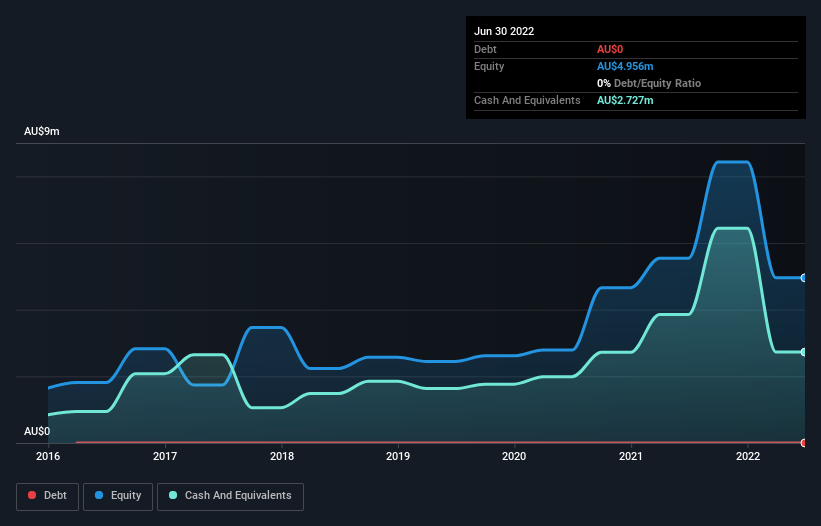The height and width of the screenshot is (526, 821).
Task: Click the Equity row label in tooltip
Action: [489, 66]
